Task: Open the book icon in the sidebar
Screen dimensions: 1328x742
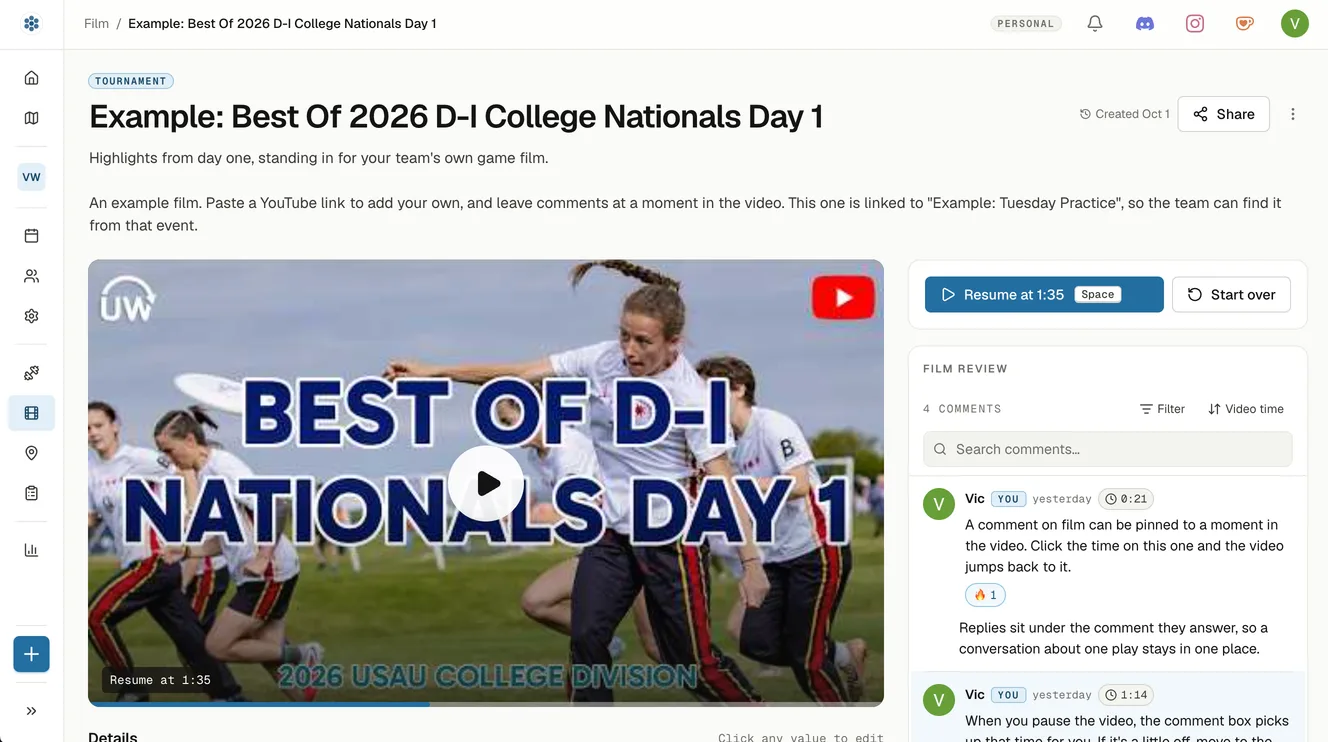Action: pos(31,118)
